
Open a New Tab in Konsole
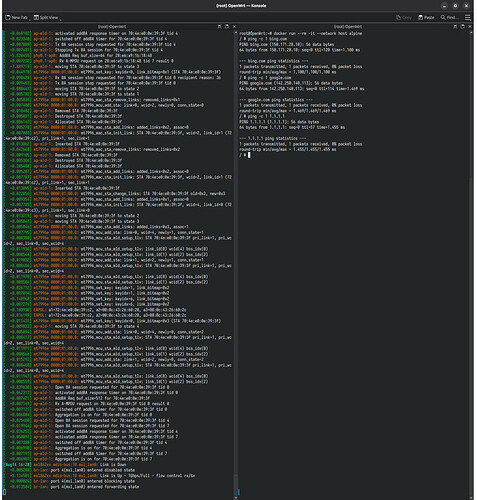point(16,17)
